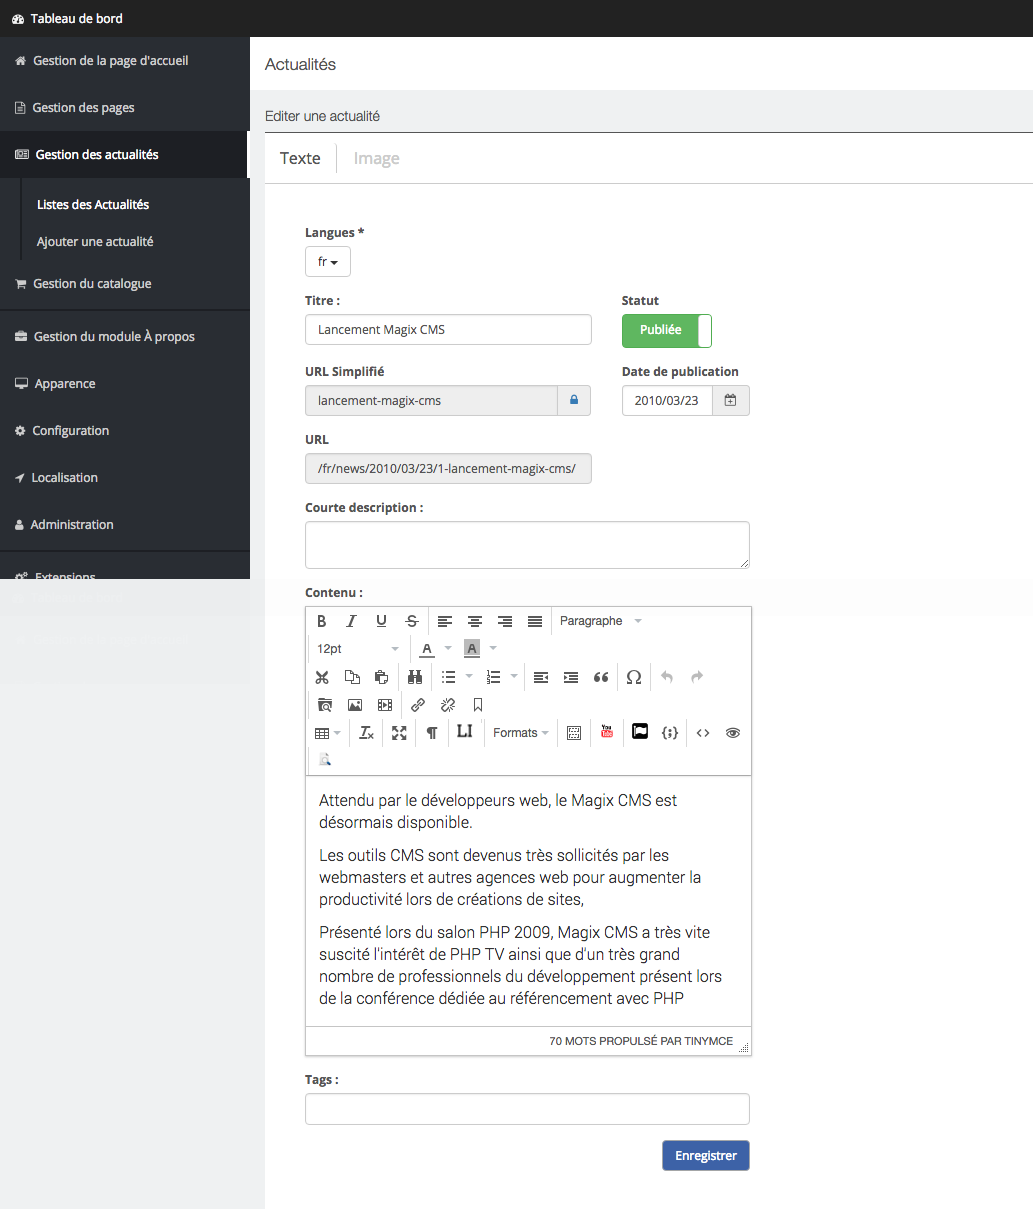Open the Formats dropdown
The height and width of the screenshot is (1209, 1033).
[x=521, y=733]
